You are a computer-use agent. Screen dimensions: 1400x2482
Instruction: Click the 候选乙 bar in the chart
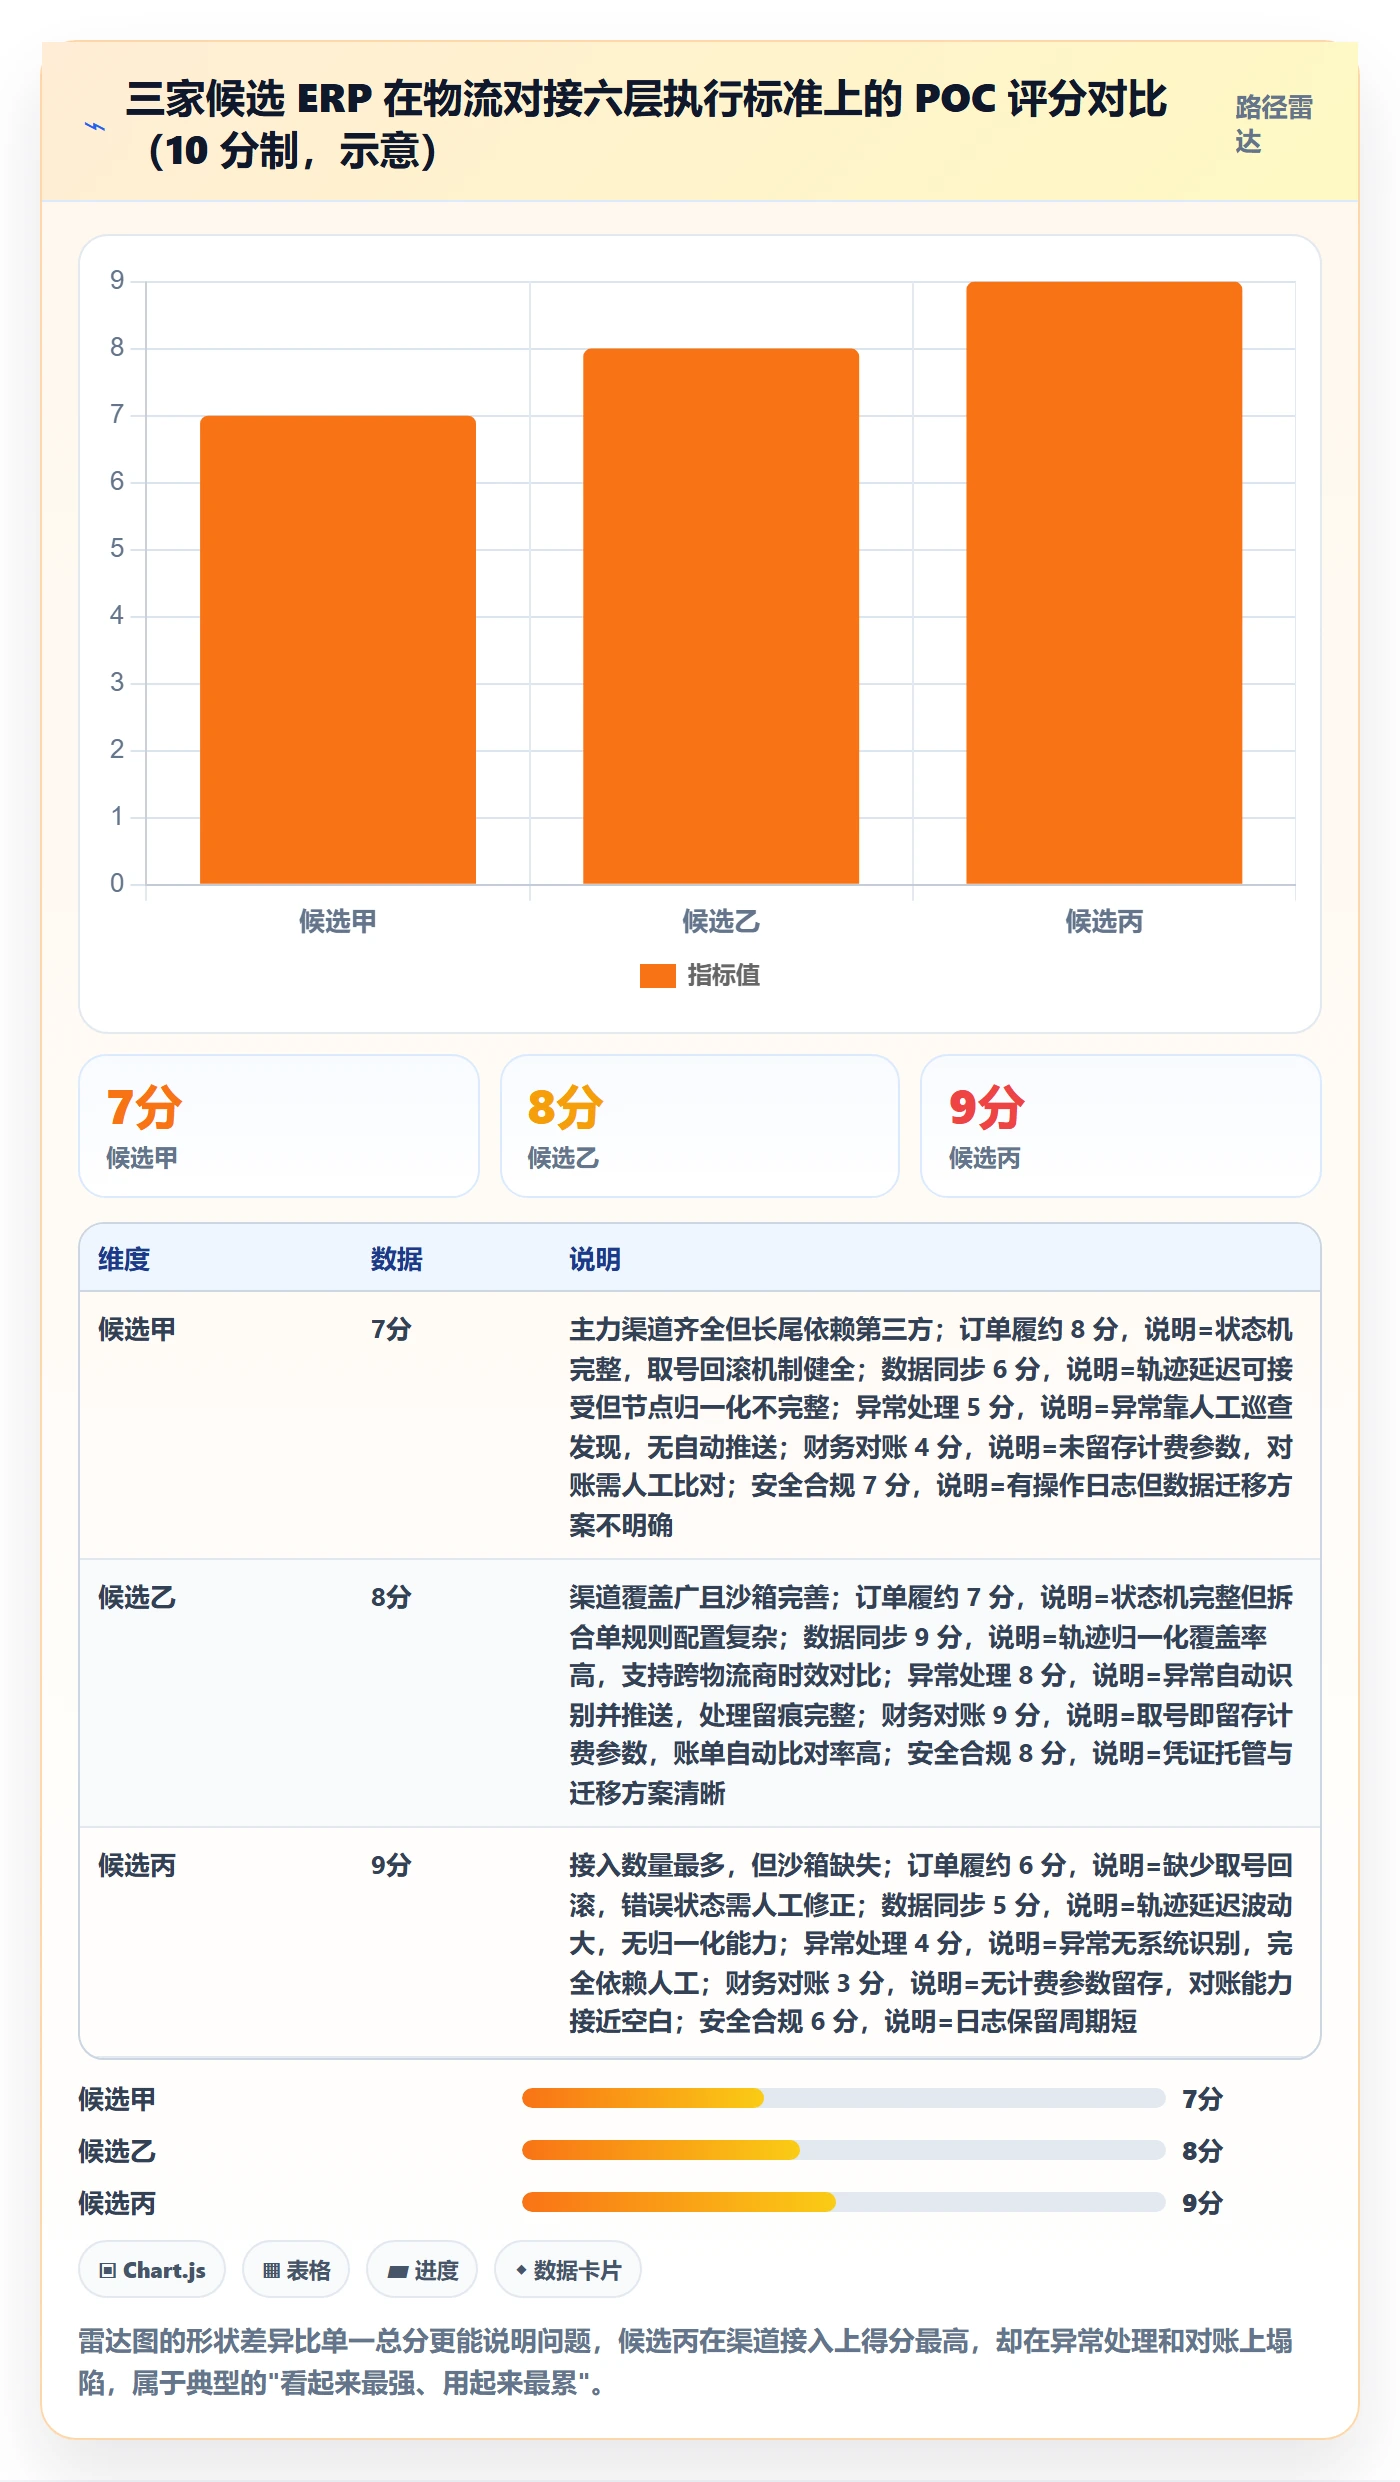(721, 616)
